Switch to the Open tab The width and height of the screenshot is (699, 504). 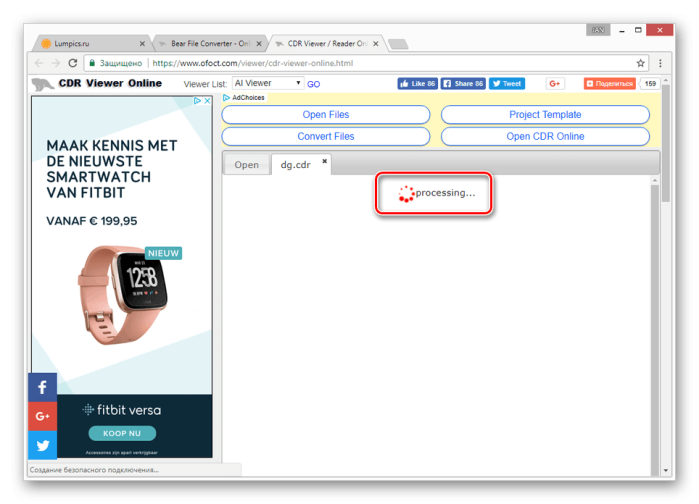247,164
